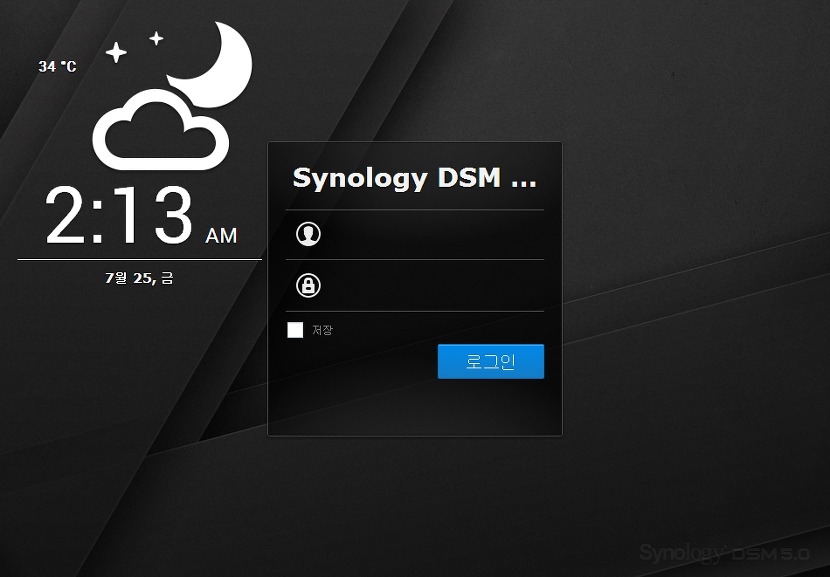Click the 2:13 AM clock display

click(x=141, y=216)
